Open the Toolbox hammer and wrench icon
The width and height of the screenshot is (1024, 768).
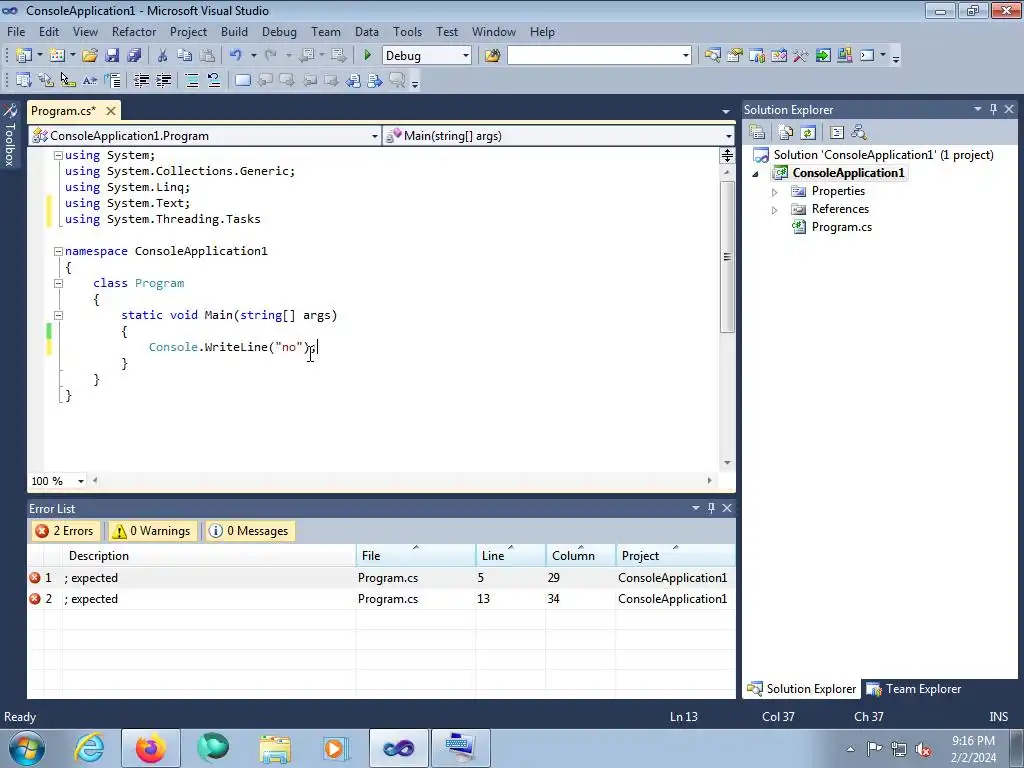[801, 56]
